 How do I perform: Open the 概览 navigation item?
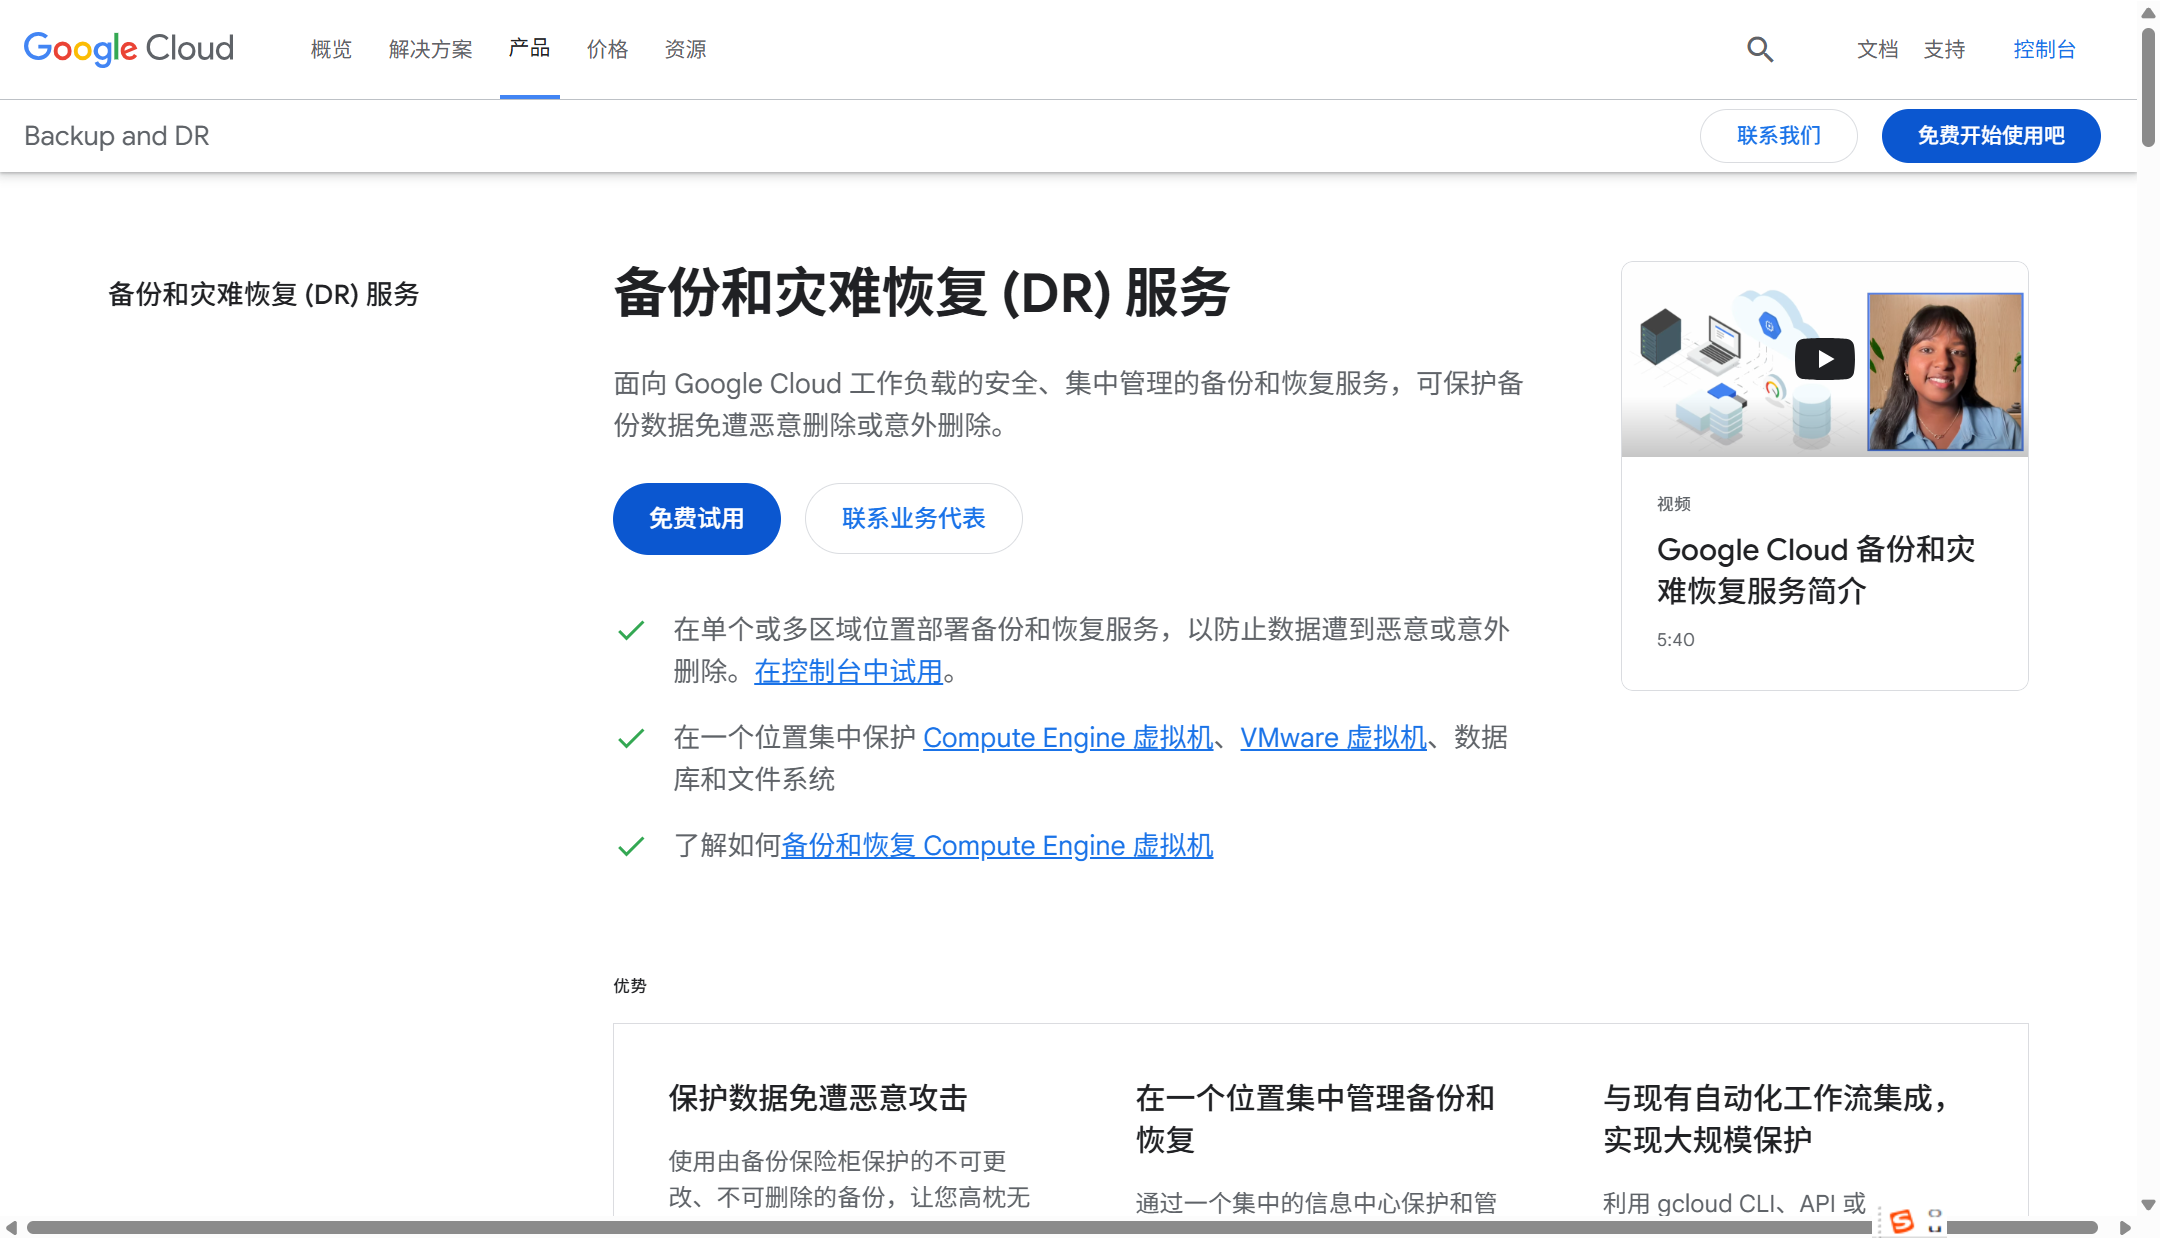click(330, 49)
